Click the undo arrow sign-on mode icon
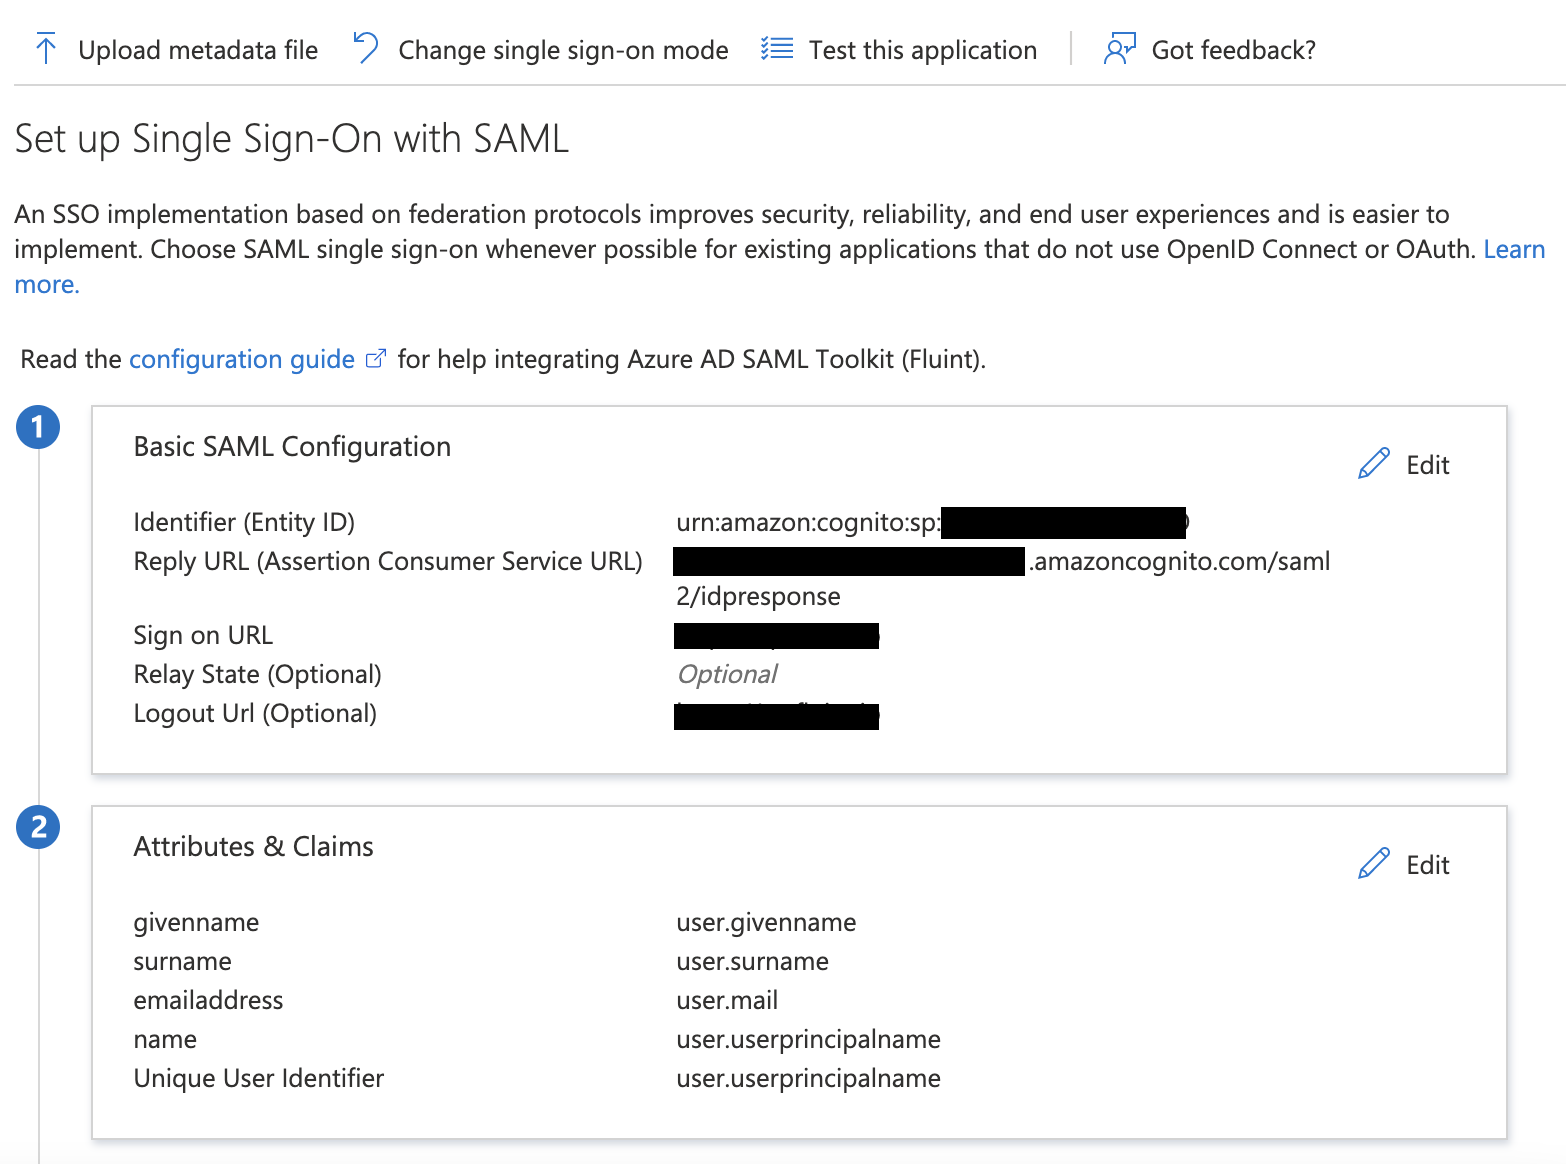 pyautogui.click(x=366, y=48)
